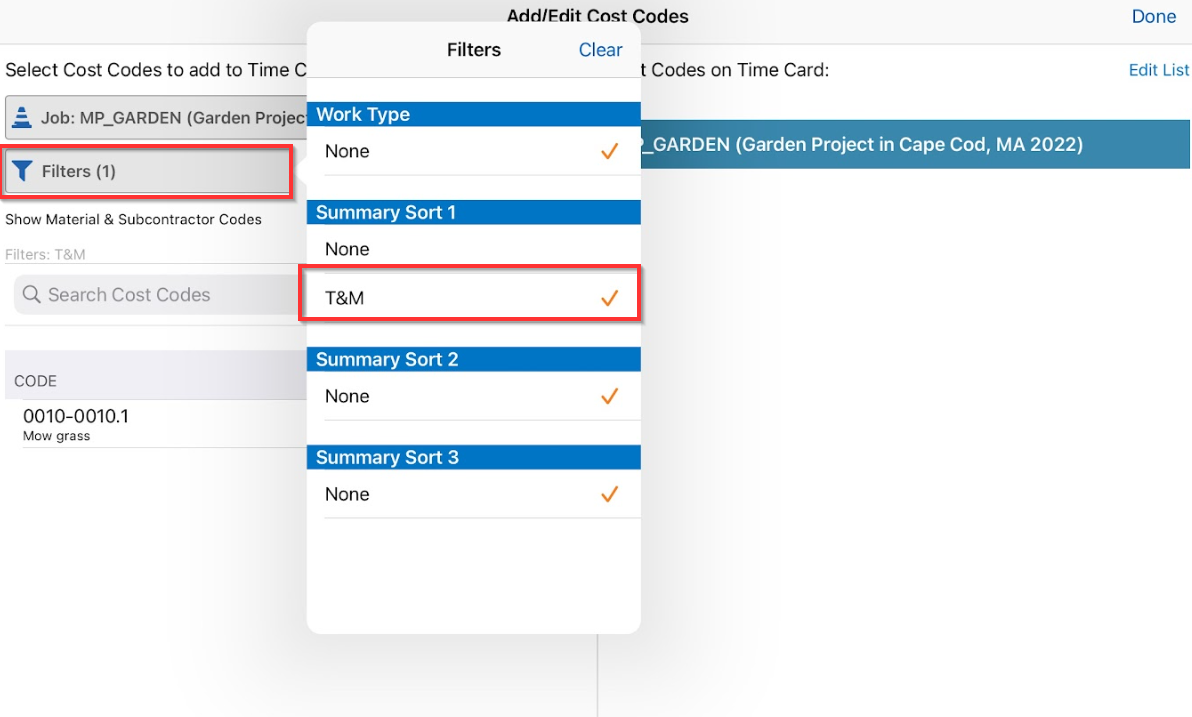
Task: Click the checkmark under Summary Sort 3
Action: tap(609, 494)
